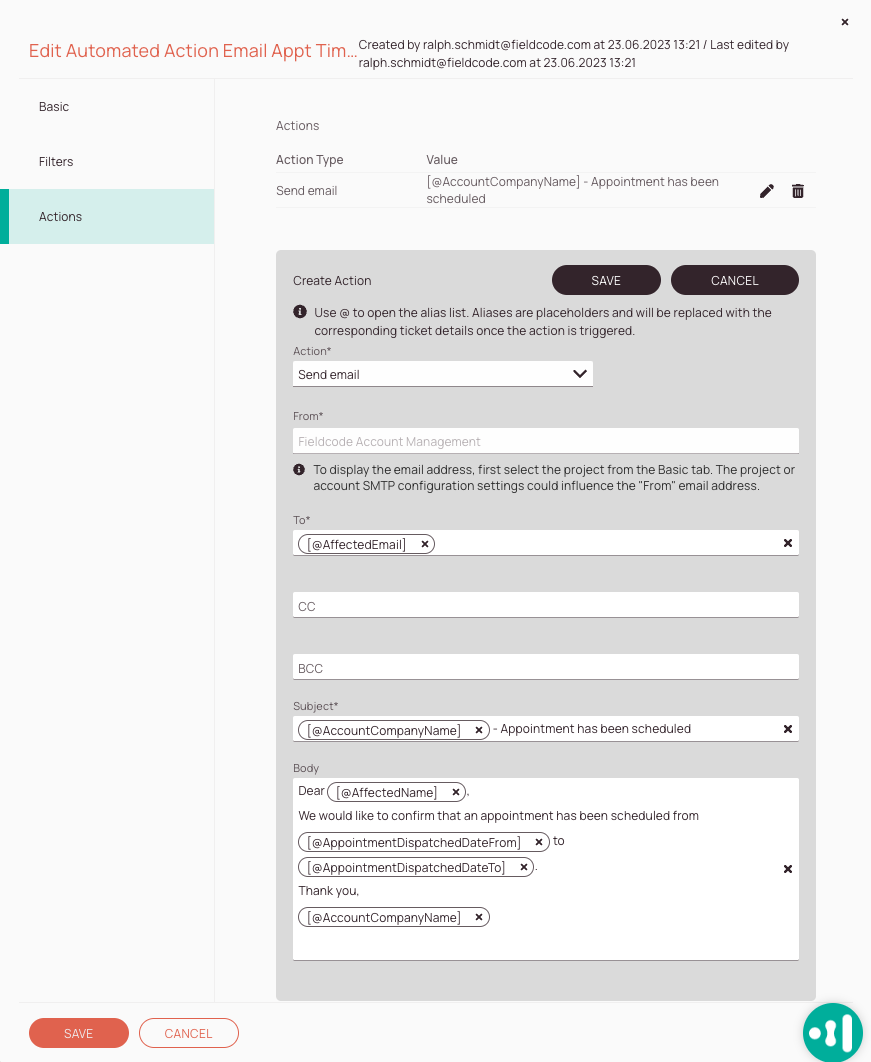Viewport: 871px width, 1062px height.
Task: Open the Fieldcode help widget icon
Action: click(x=832, y=1032)
